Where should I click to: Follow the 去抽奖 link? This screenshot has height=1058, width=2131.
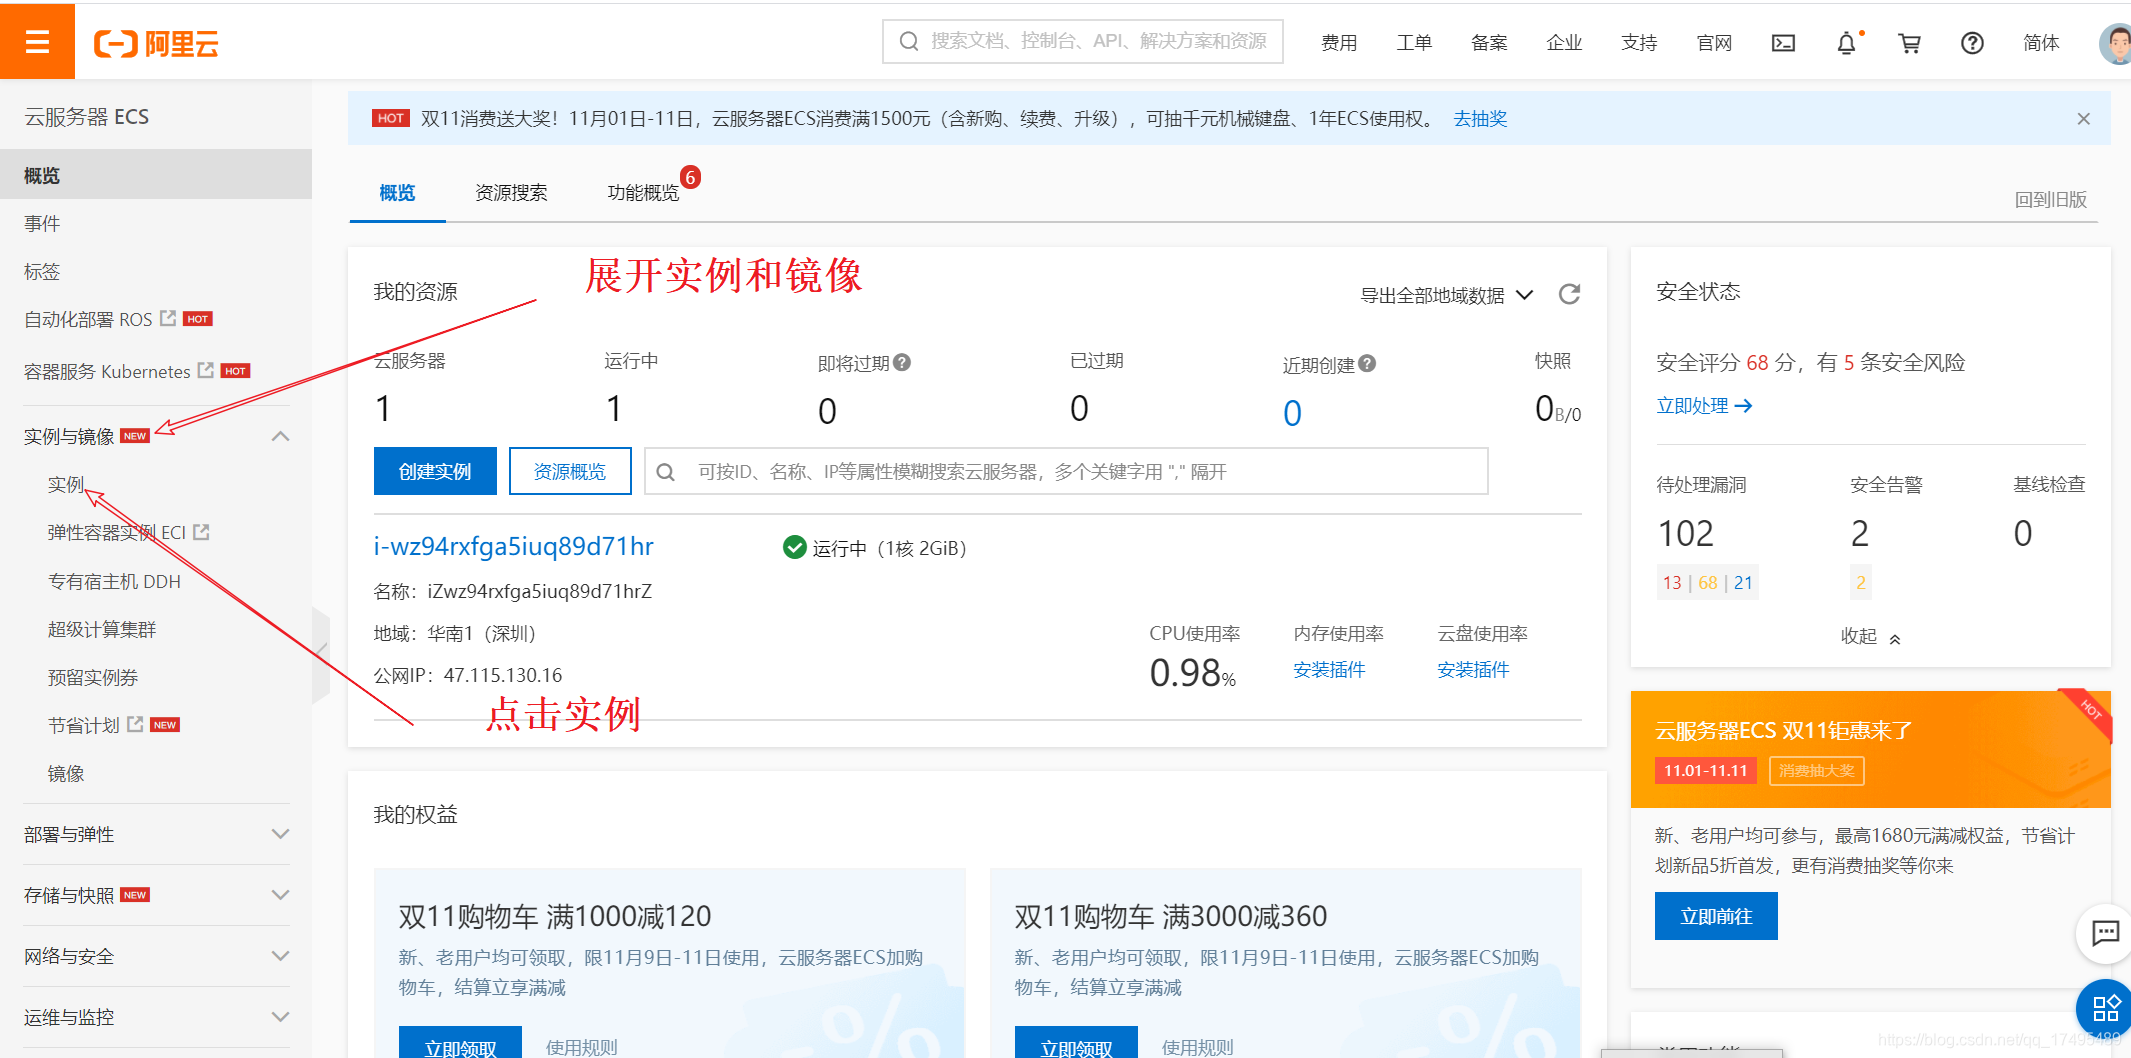[x=1480, y=119]
